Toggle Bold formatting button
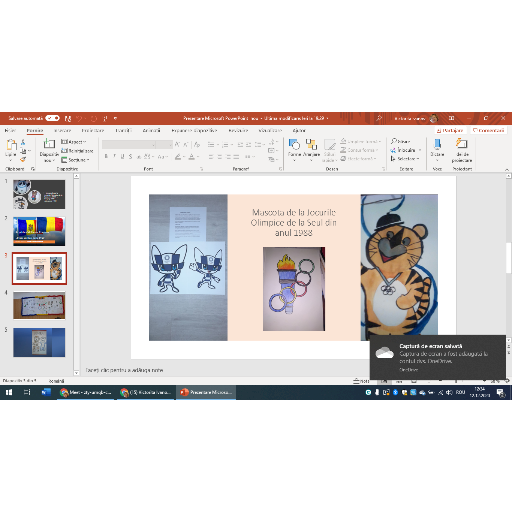The image size is (512, 512). pyautogui.click(x=106, y=156)
